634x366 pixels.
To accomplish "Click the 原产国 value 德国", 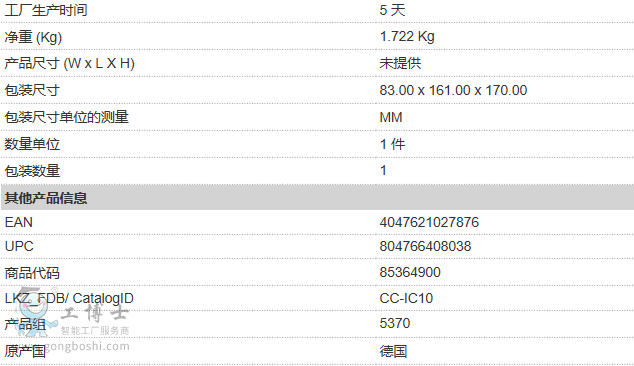I will click(x=393, y=351).
